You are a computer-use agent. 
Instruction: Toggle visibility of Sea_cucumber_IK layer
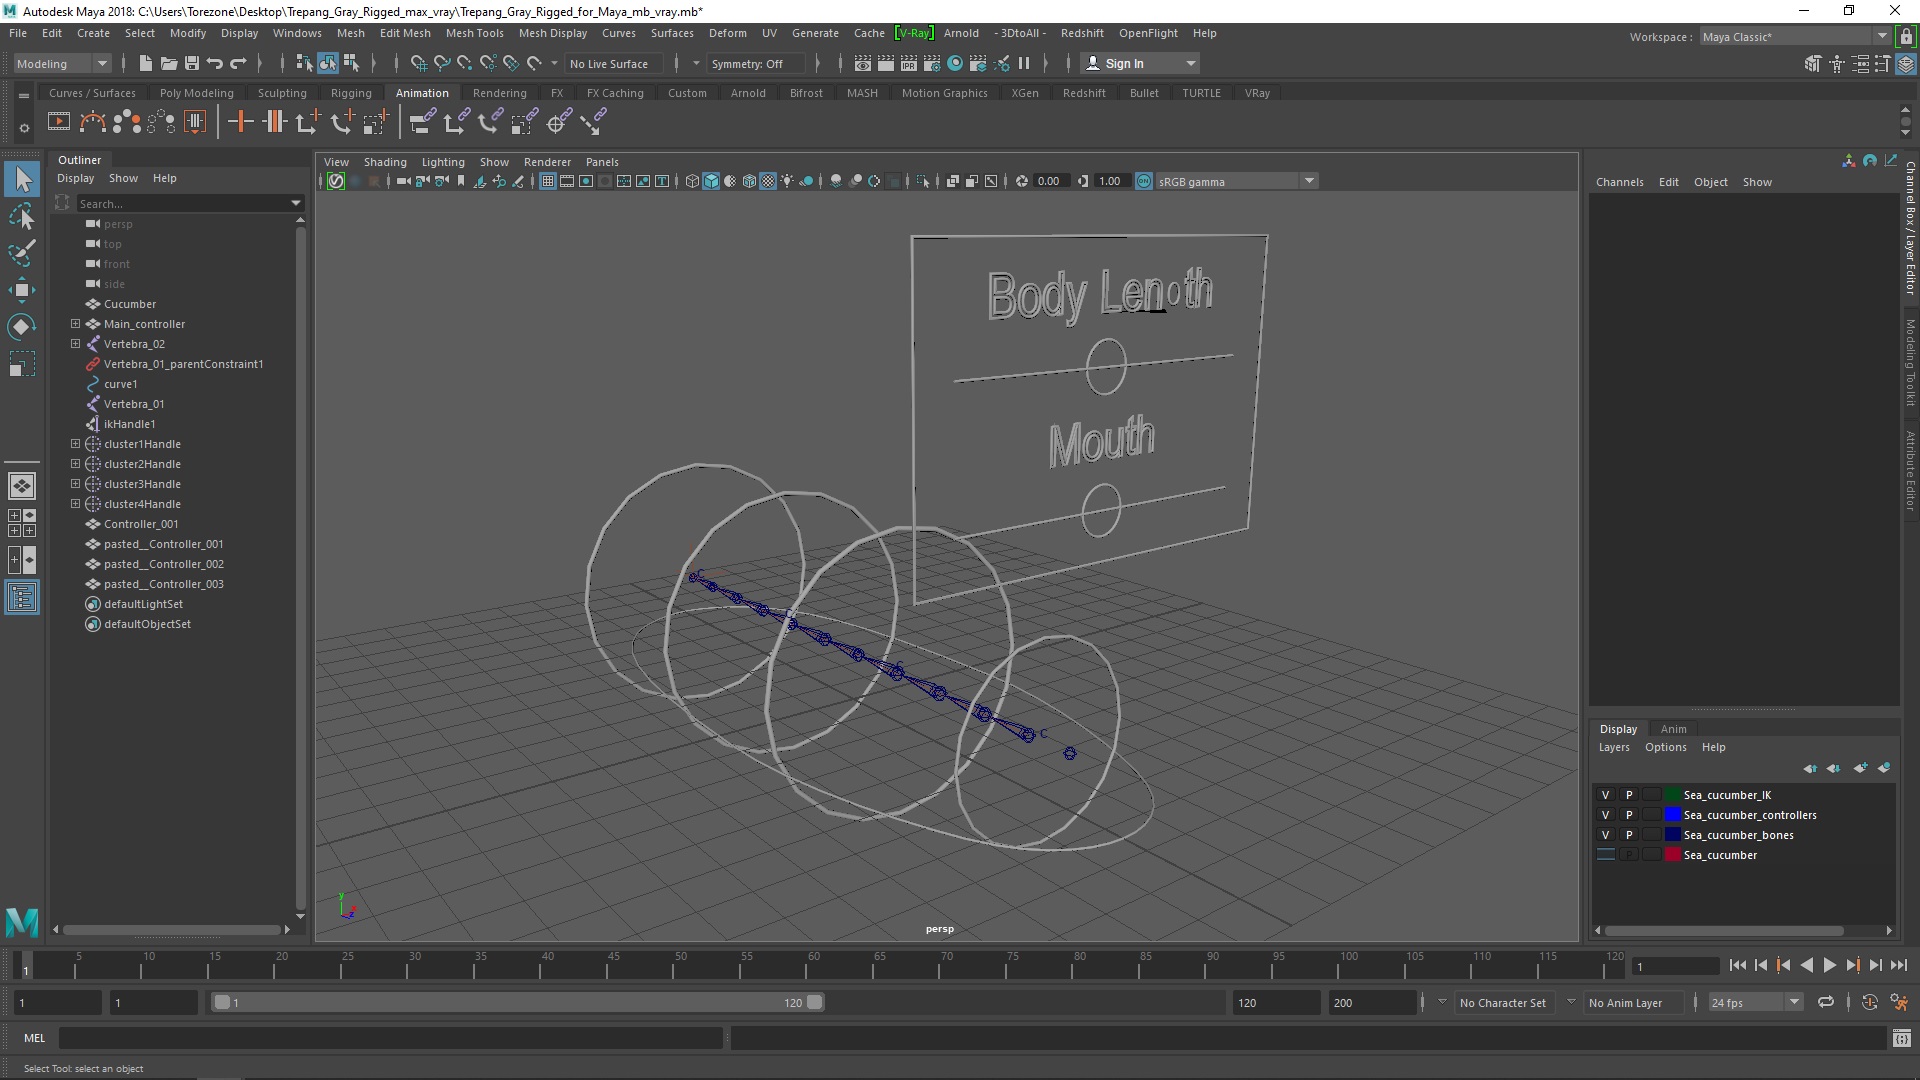click(x=1606, y=795)
